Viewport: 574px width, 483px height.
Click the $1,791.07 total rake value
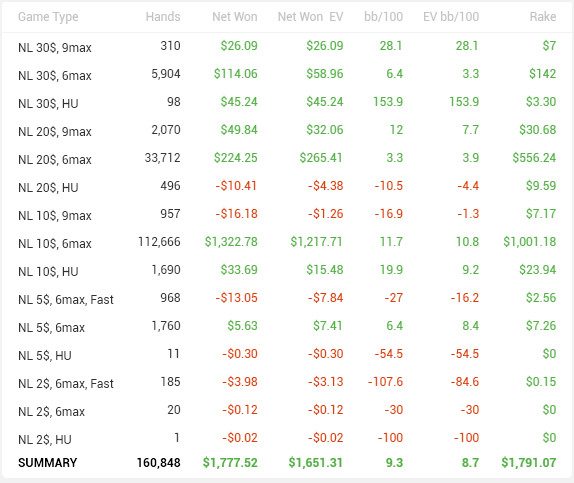pyautogui.click(x=529, y=463)
